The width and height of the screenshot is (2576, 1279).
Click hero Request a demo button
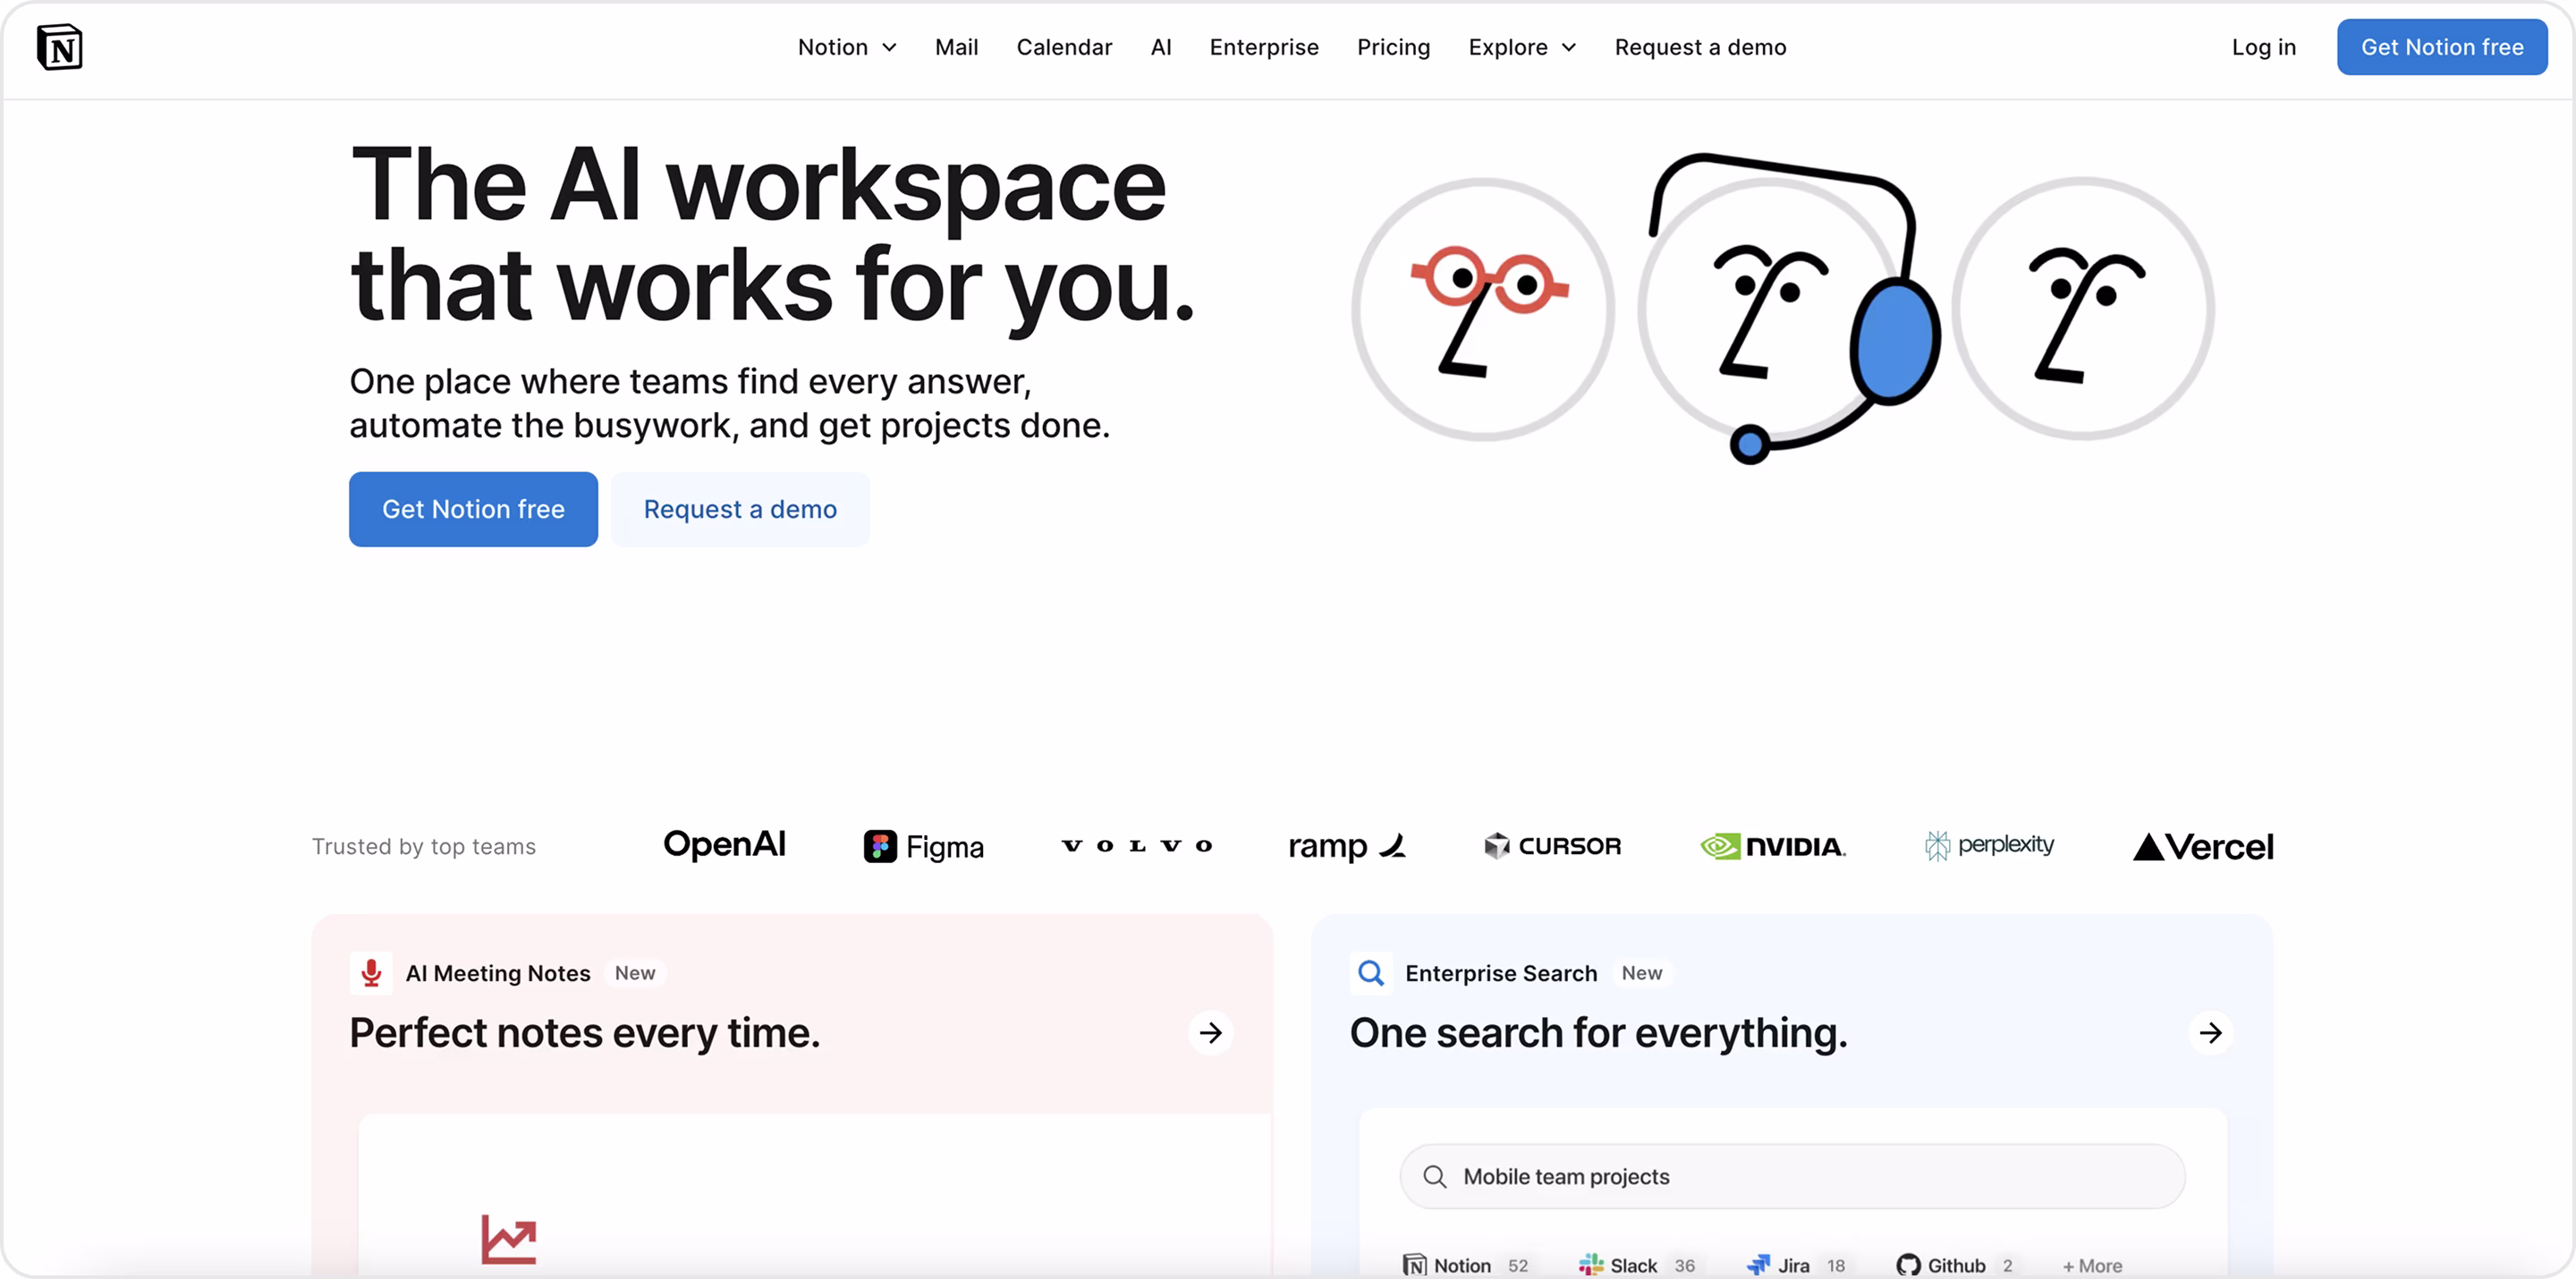(x=740, y=509)
